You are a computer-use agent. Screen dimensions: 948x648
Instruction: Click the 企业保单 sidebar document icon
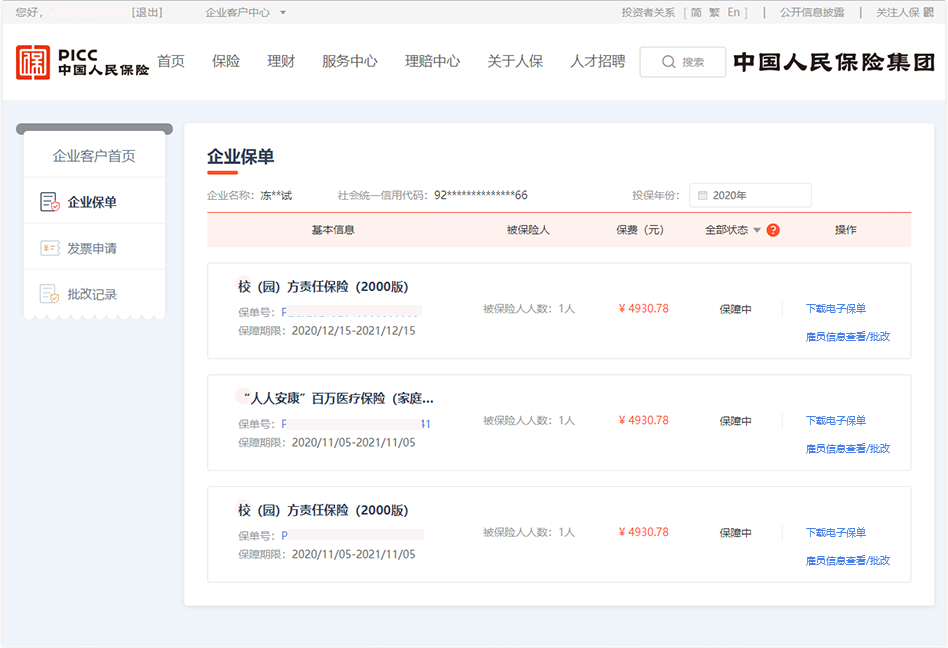point(50,202)
